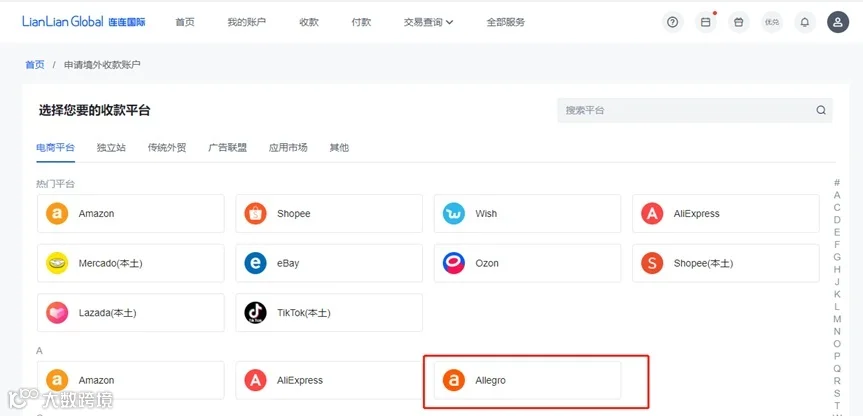Click the gift box icon in header
Screen dimensions: 863x416
[x=739, y=23]
